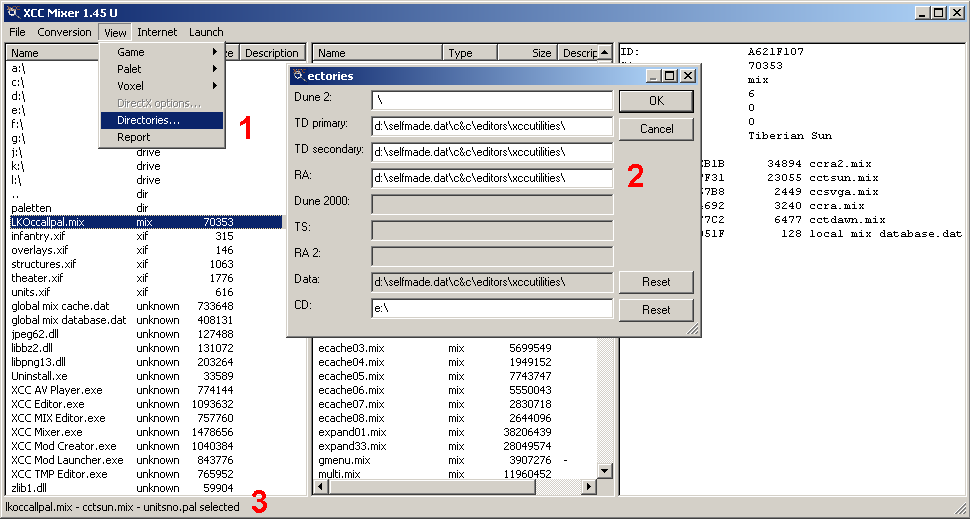Viewport: 970px width, 519px height.
Task: Select global mix database.dat file
Action: coord(69,320)
